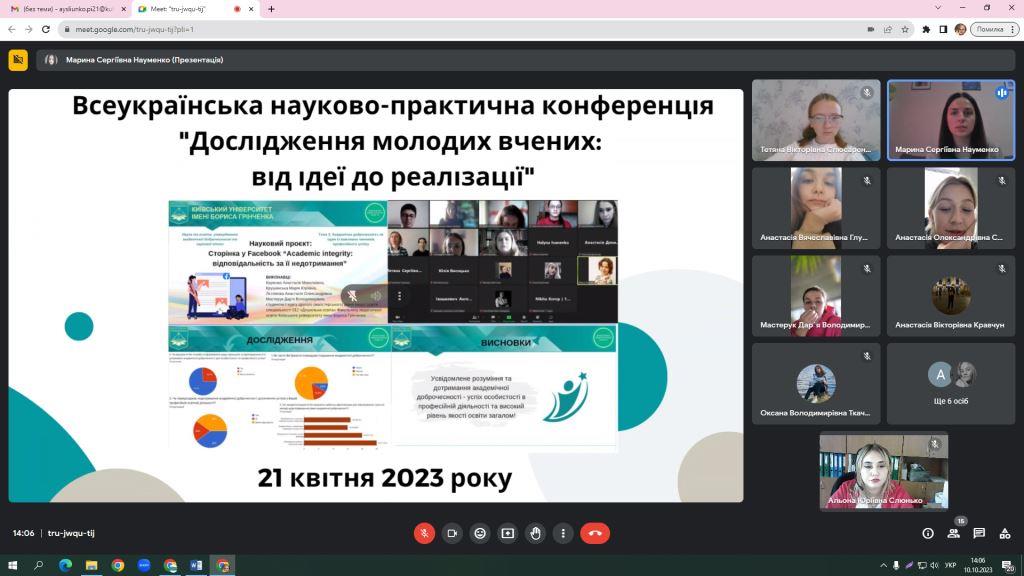Open Microsoft Word from the taskbar

[x=196, y=565]
